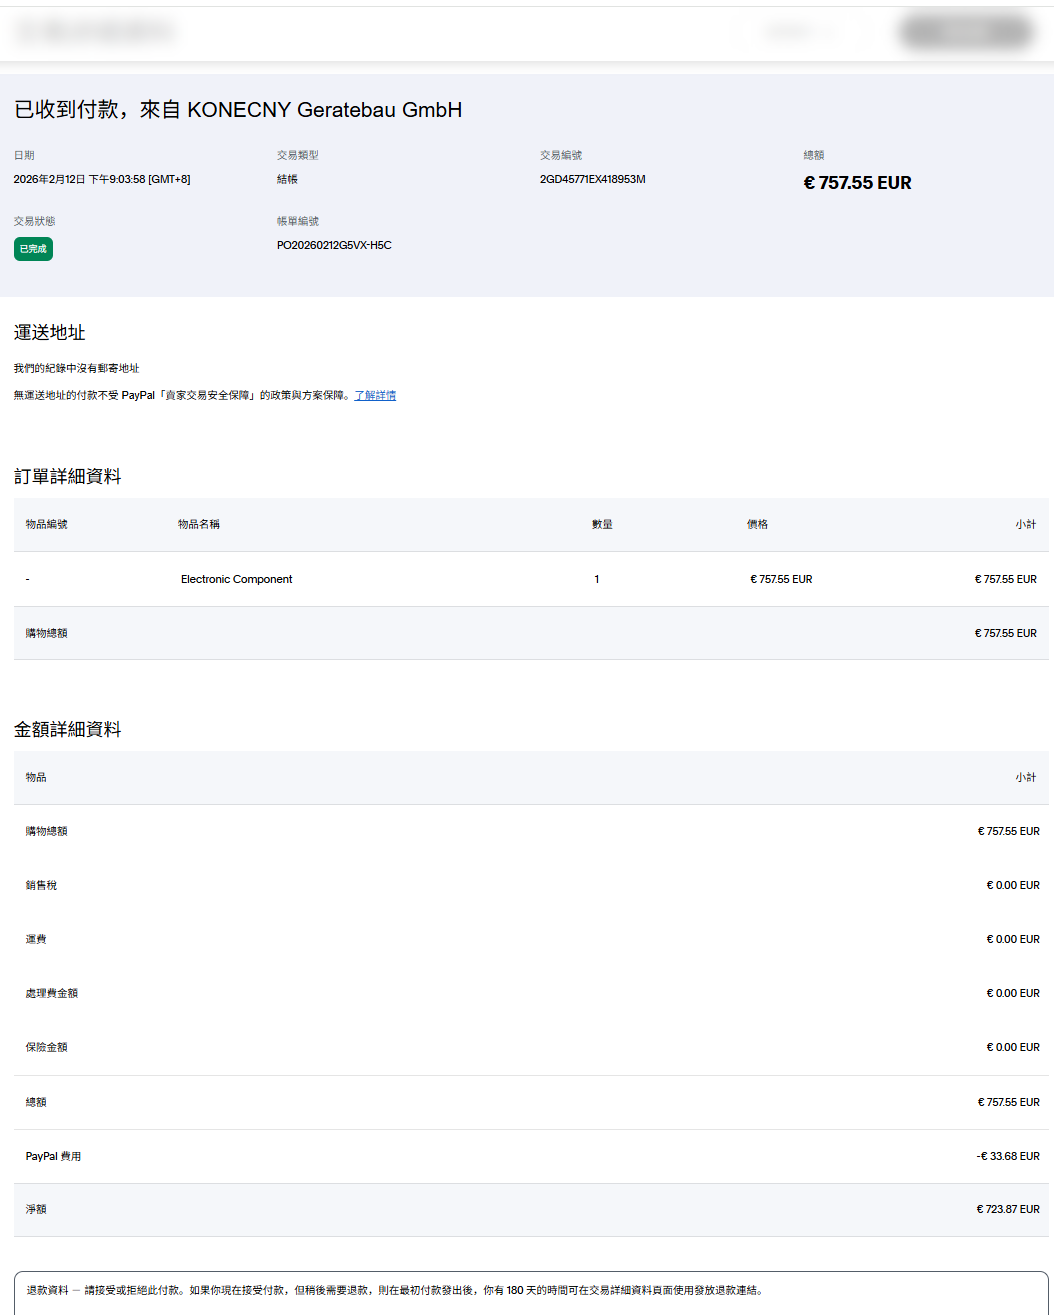Click the 了解詳情 link
1054x1315 pixels.
[x=375, y=396]
